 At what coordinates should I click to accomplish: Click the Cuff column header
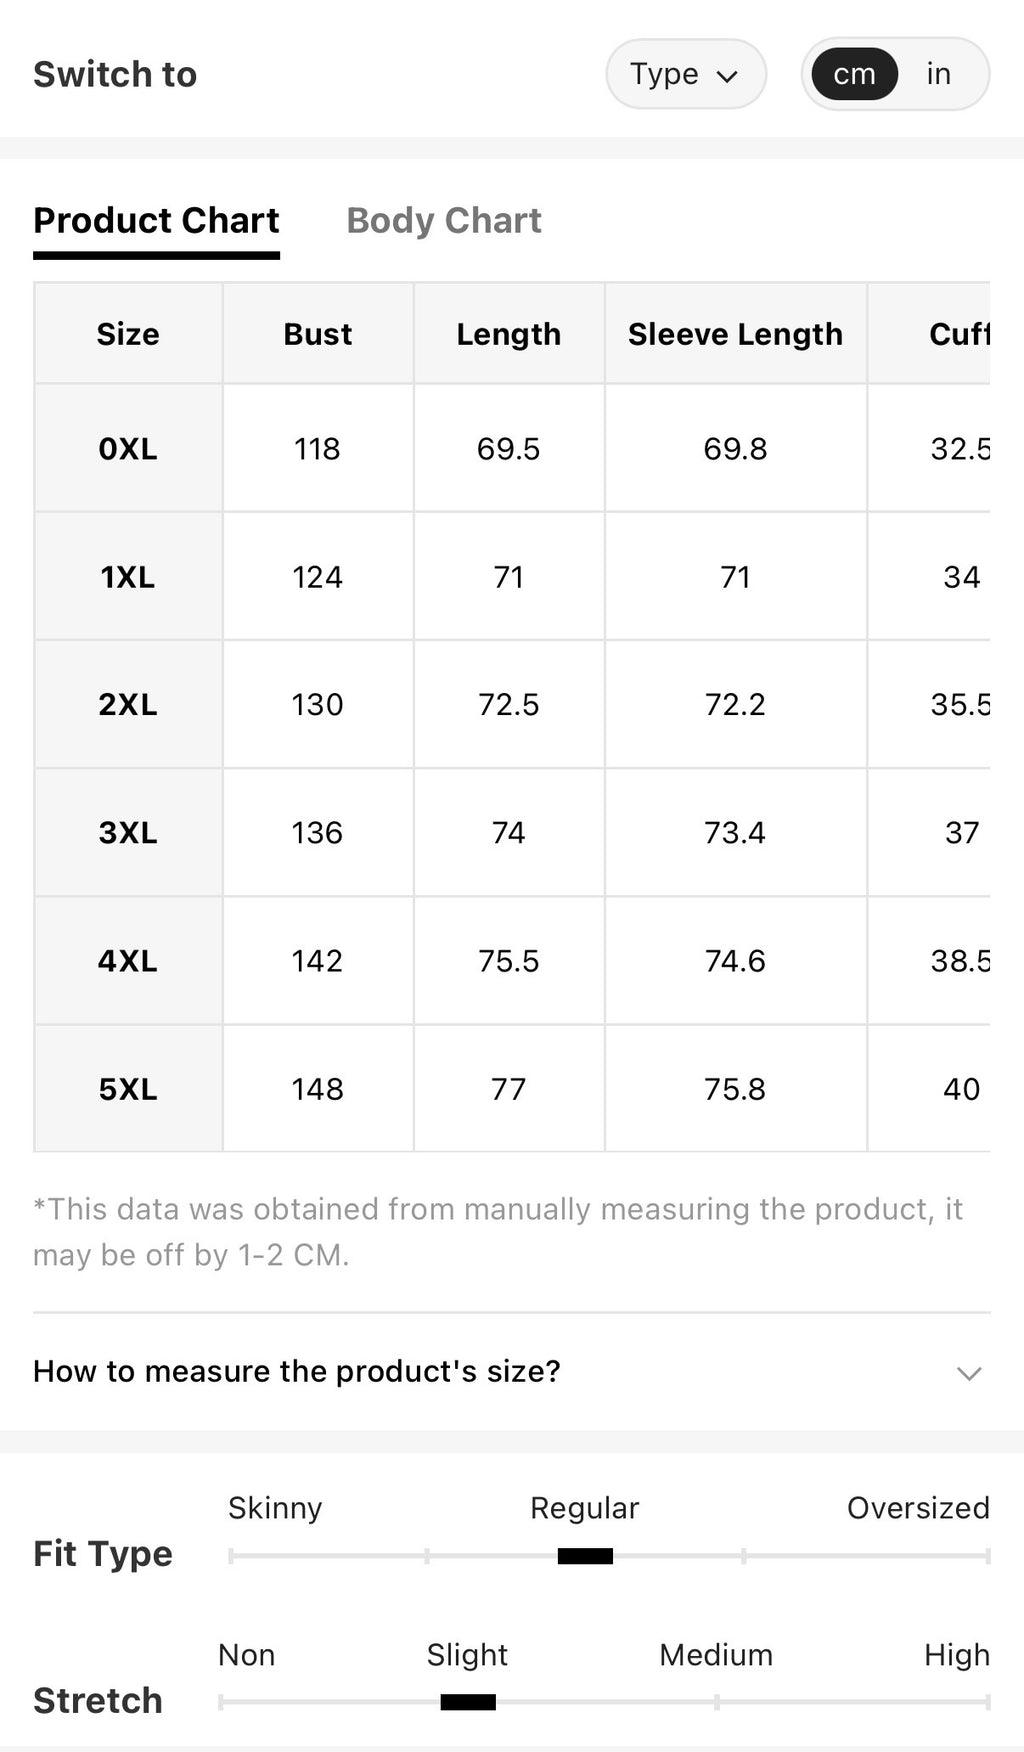coord(959,334)
